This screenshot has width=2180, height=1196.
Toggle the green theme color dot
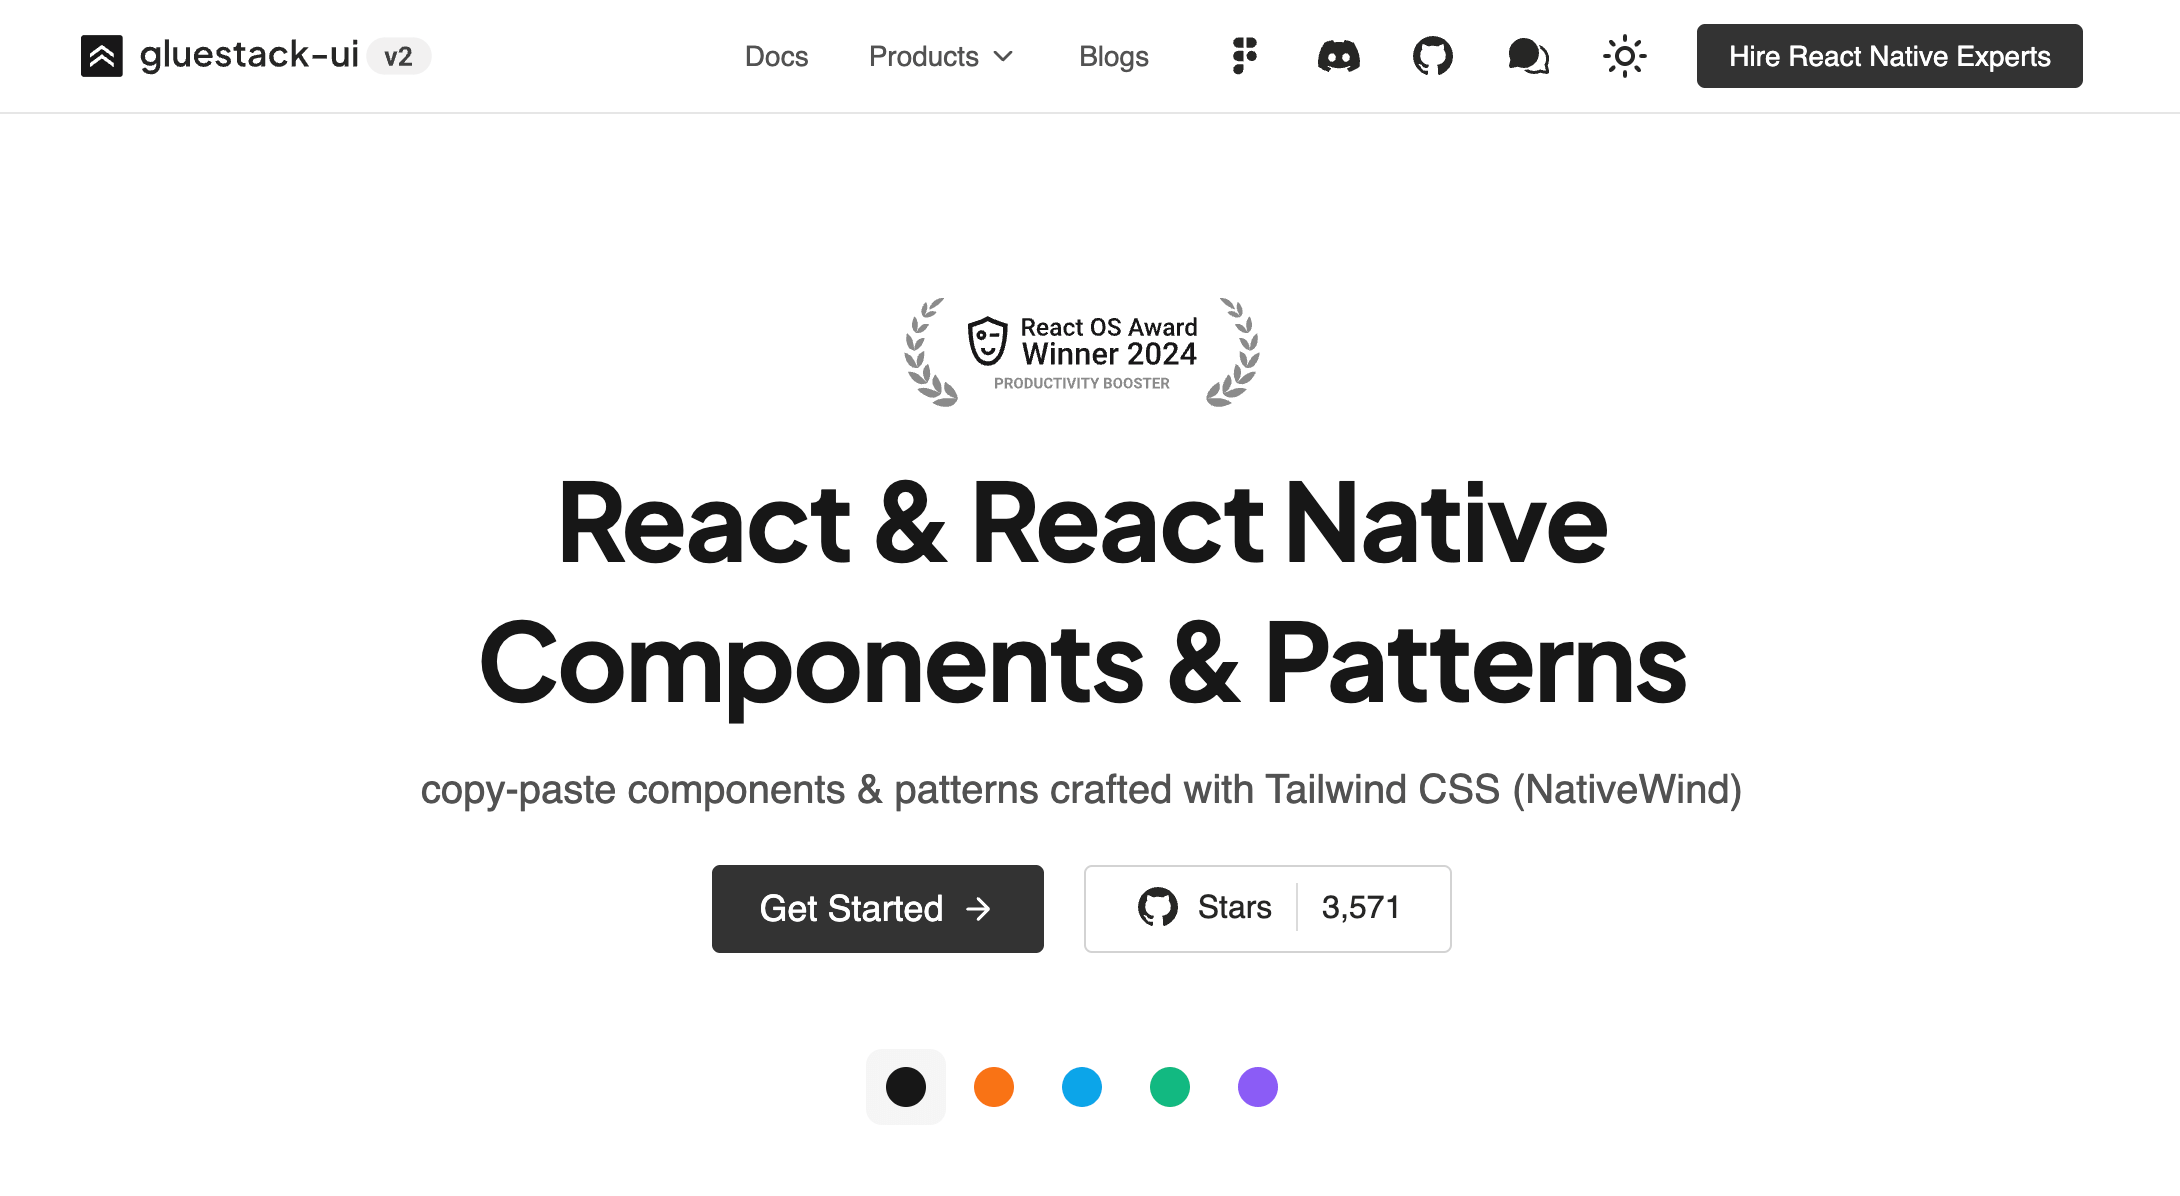(1169, 1087)
